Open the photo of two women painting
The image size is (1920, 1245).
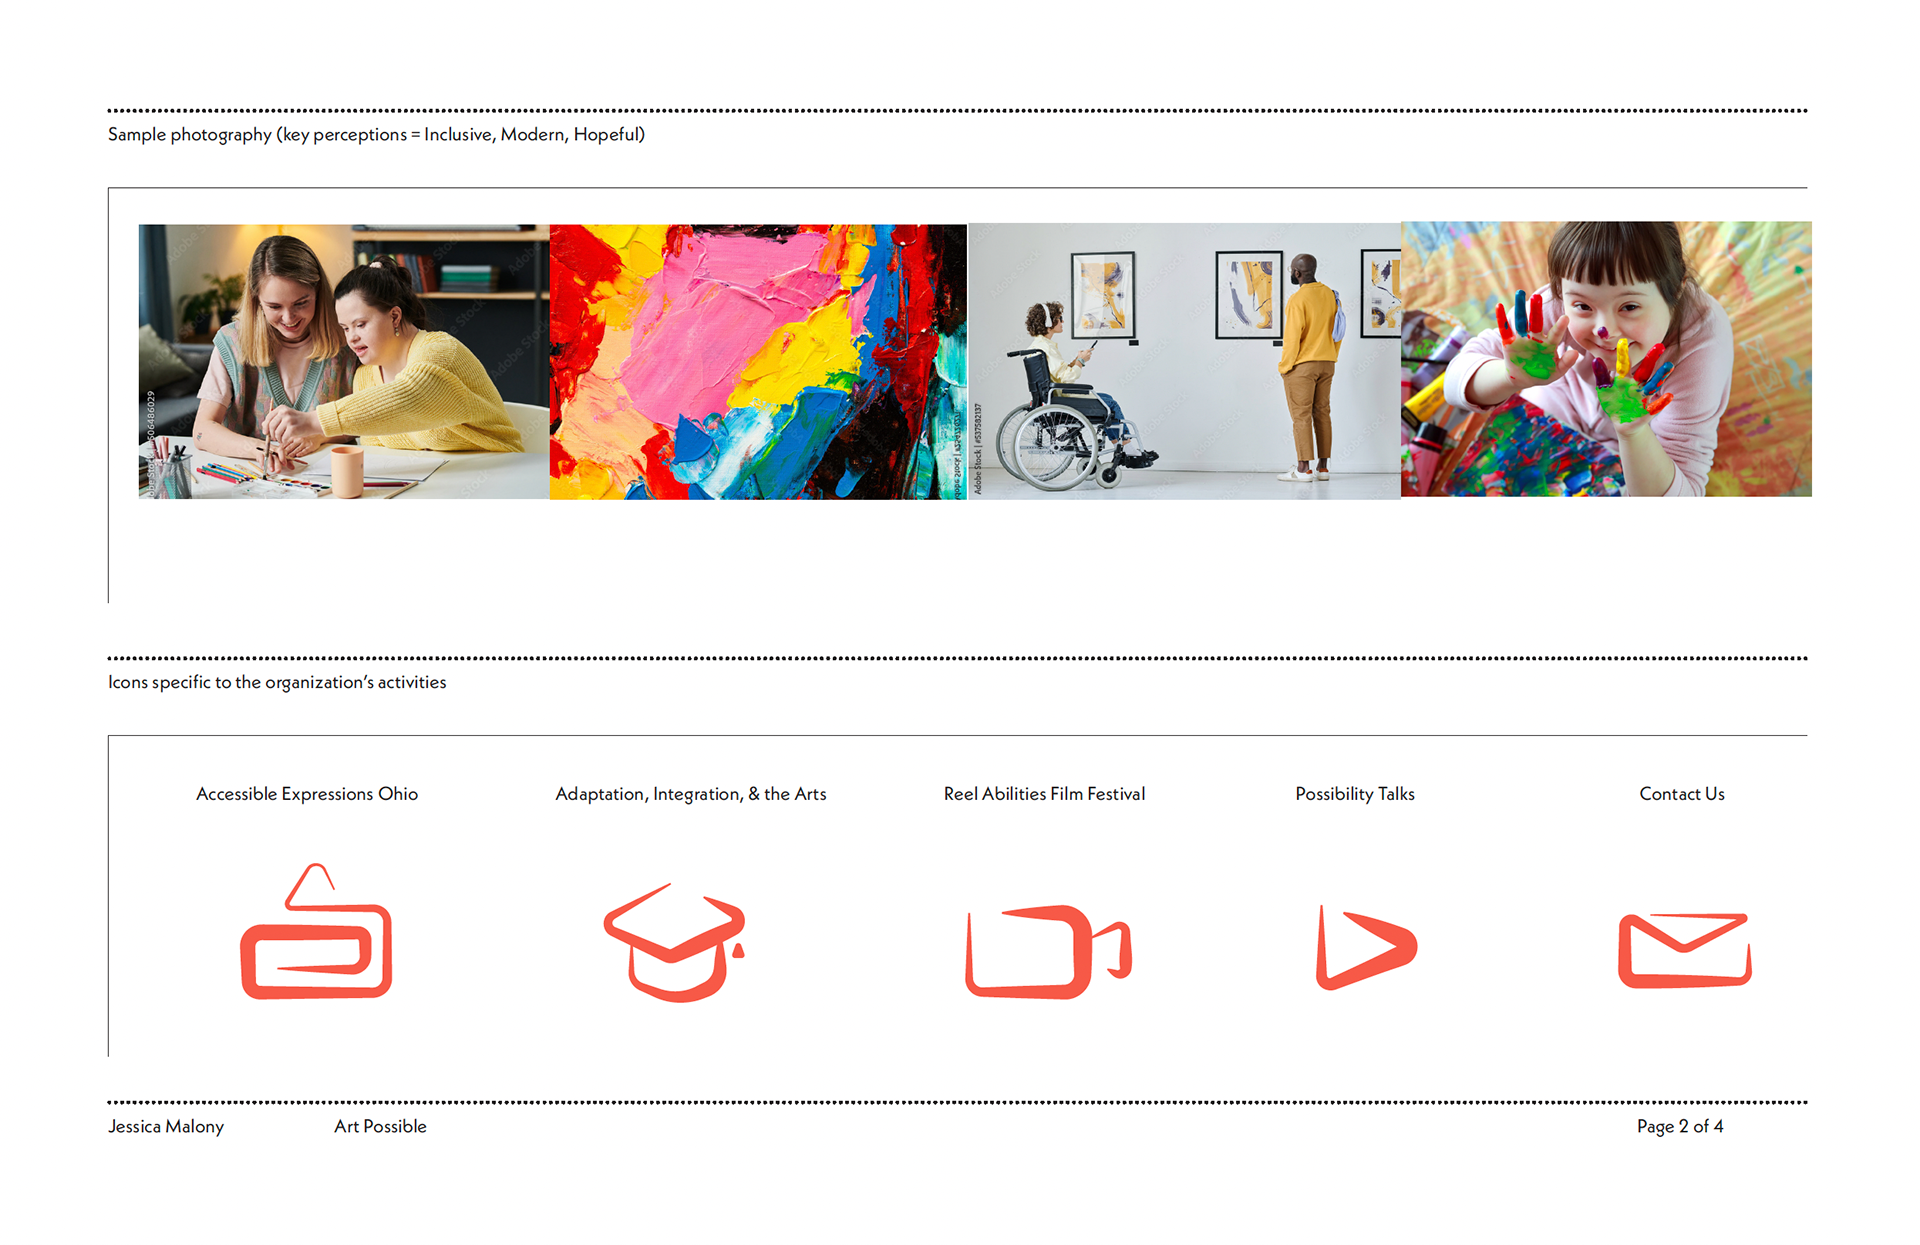pyautogui.click(x=344, y=361)
